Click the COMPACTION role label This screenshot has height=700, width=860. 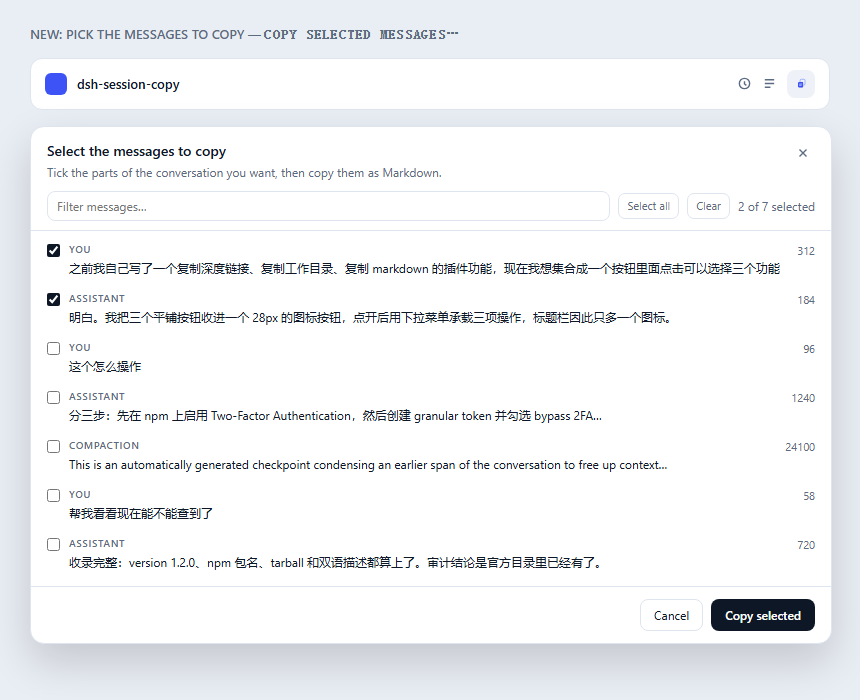pos(104,445)
